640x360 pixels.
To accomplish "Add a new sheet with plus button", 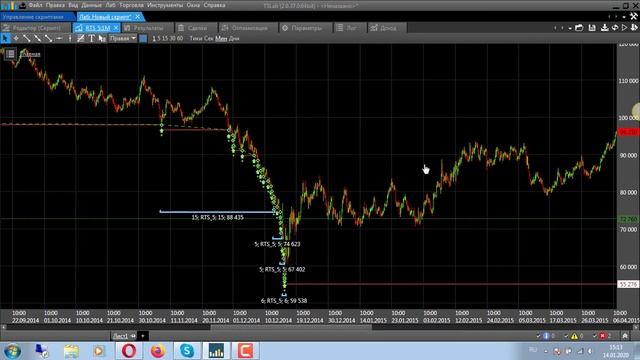I will coord(142,336).
